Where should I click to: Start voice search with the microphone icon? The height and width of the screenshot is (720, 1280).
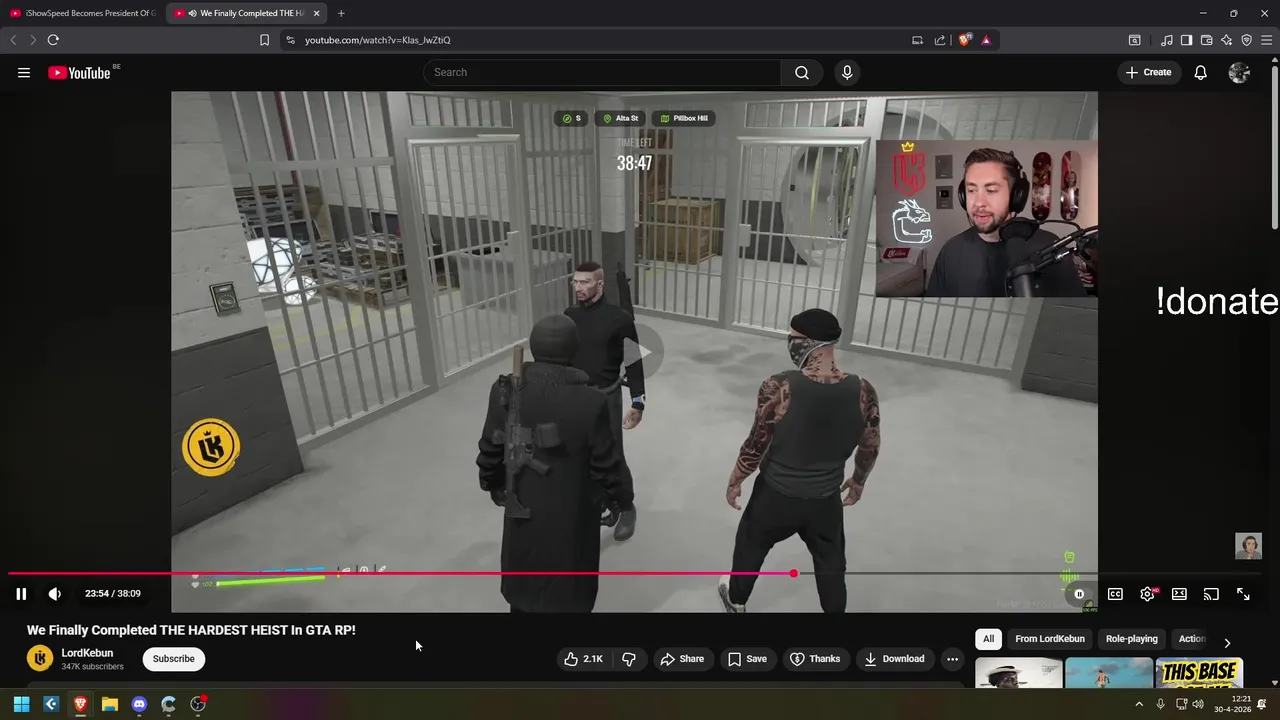847,72
